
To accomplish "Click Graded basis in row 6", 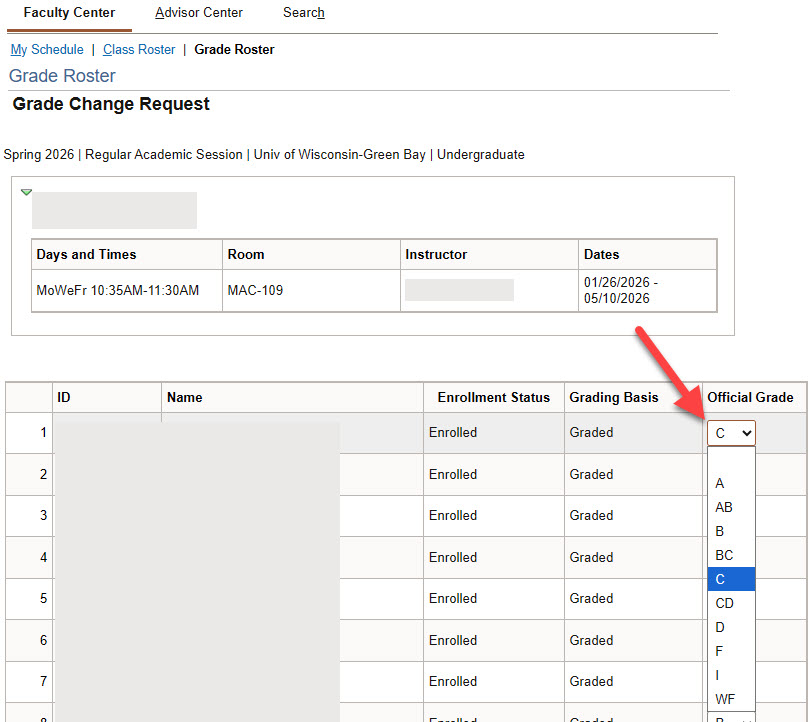I will 591,640.
